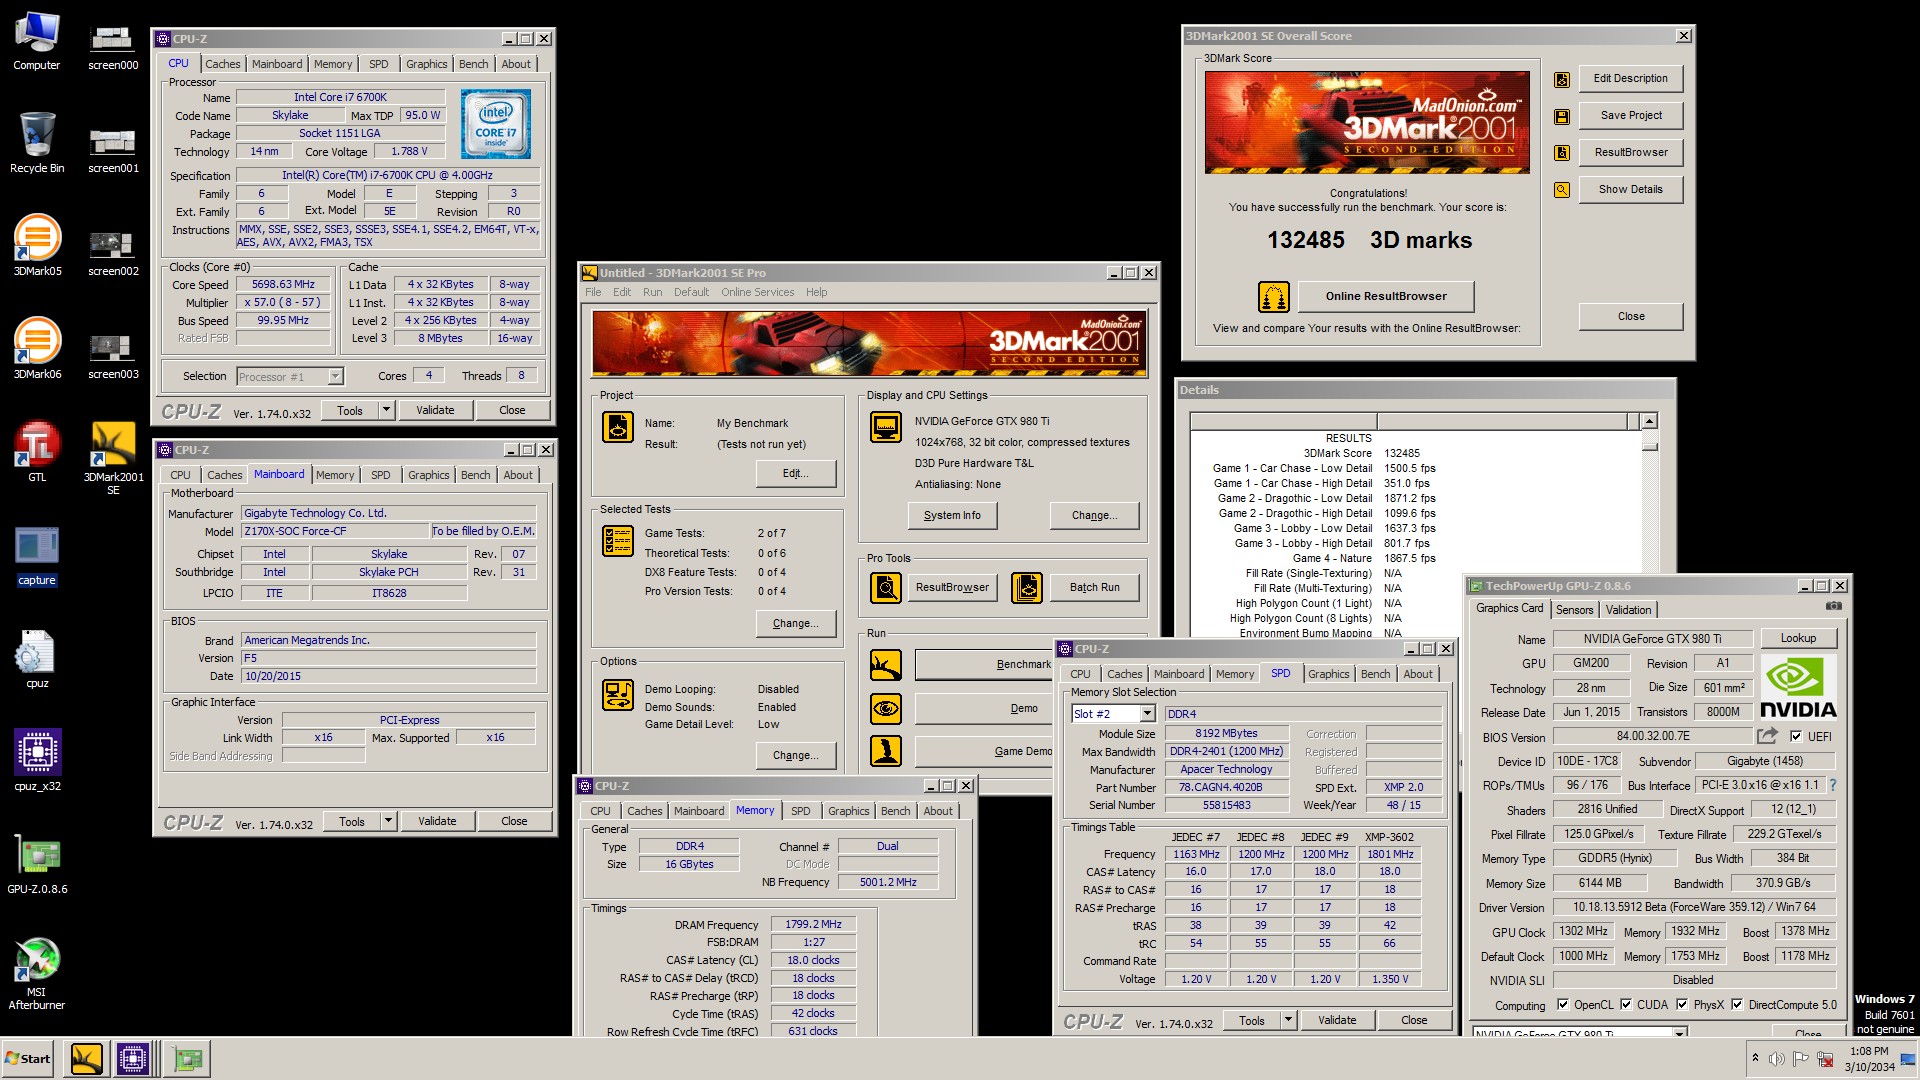1920x1080 pixels.
Task: Click the SPD Part Number field 78.CAGN4.4020B
Action: click(1225, 788)
